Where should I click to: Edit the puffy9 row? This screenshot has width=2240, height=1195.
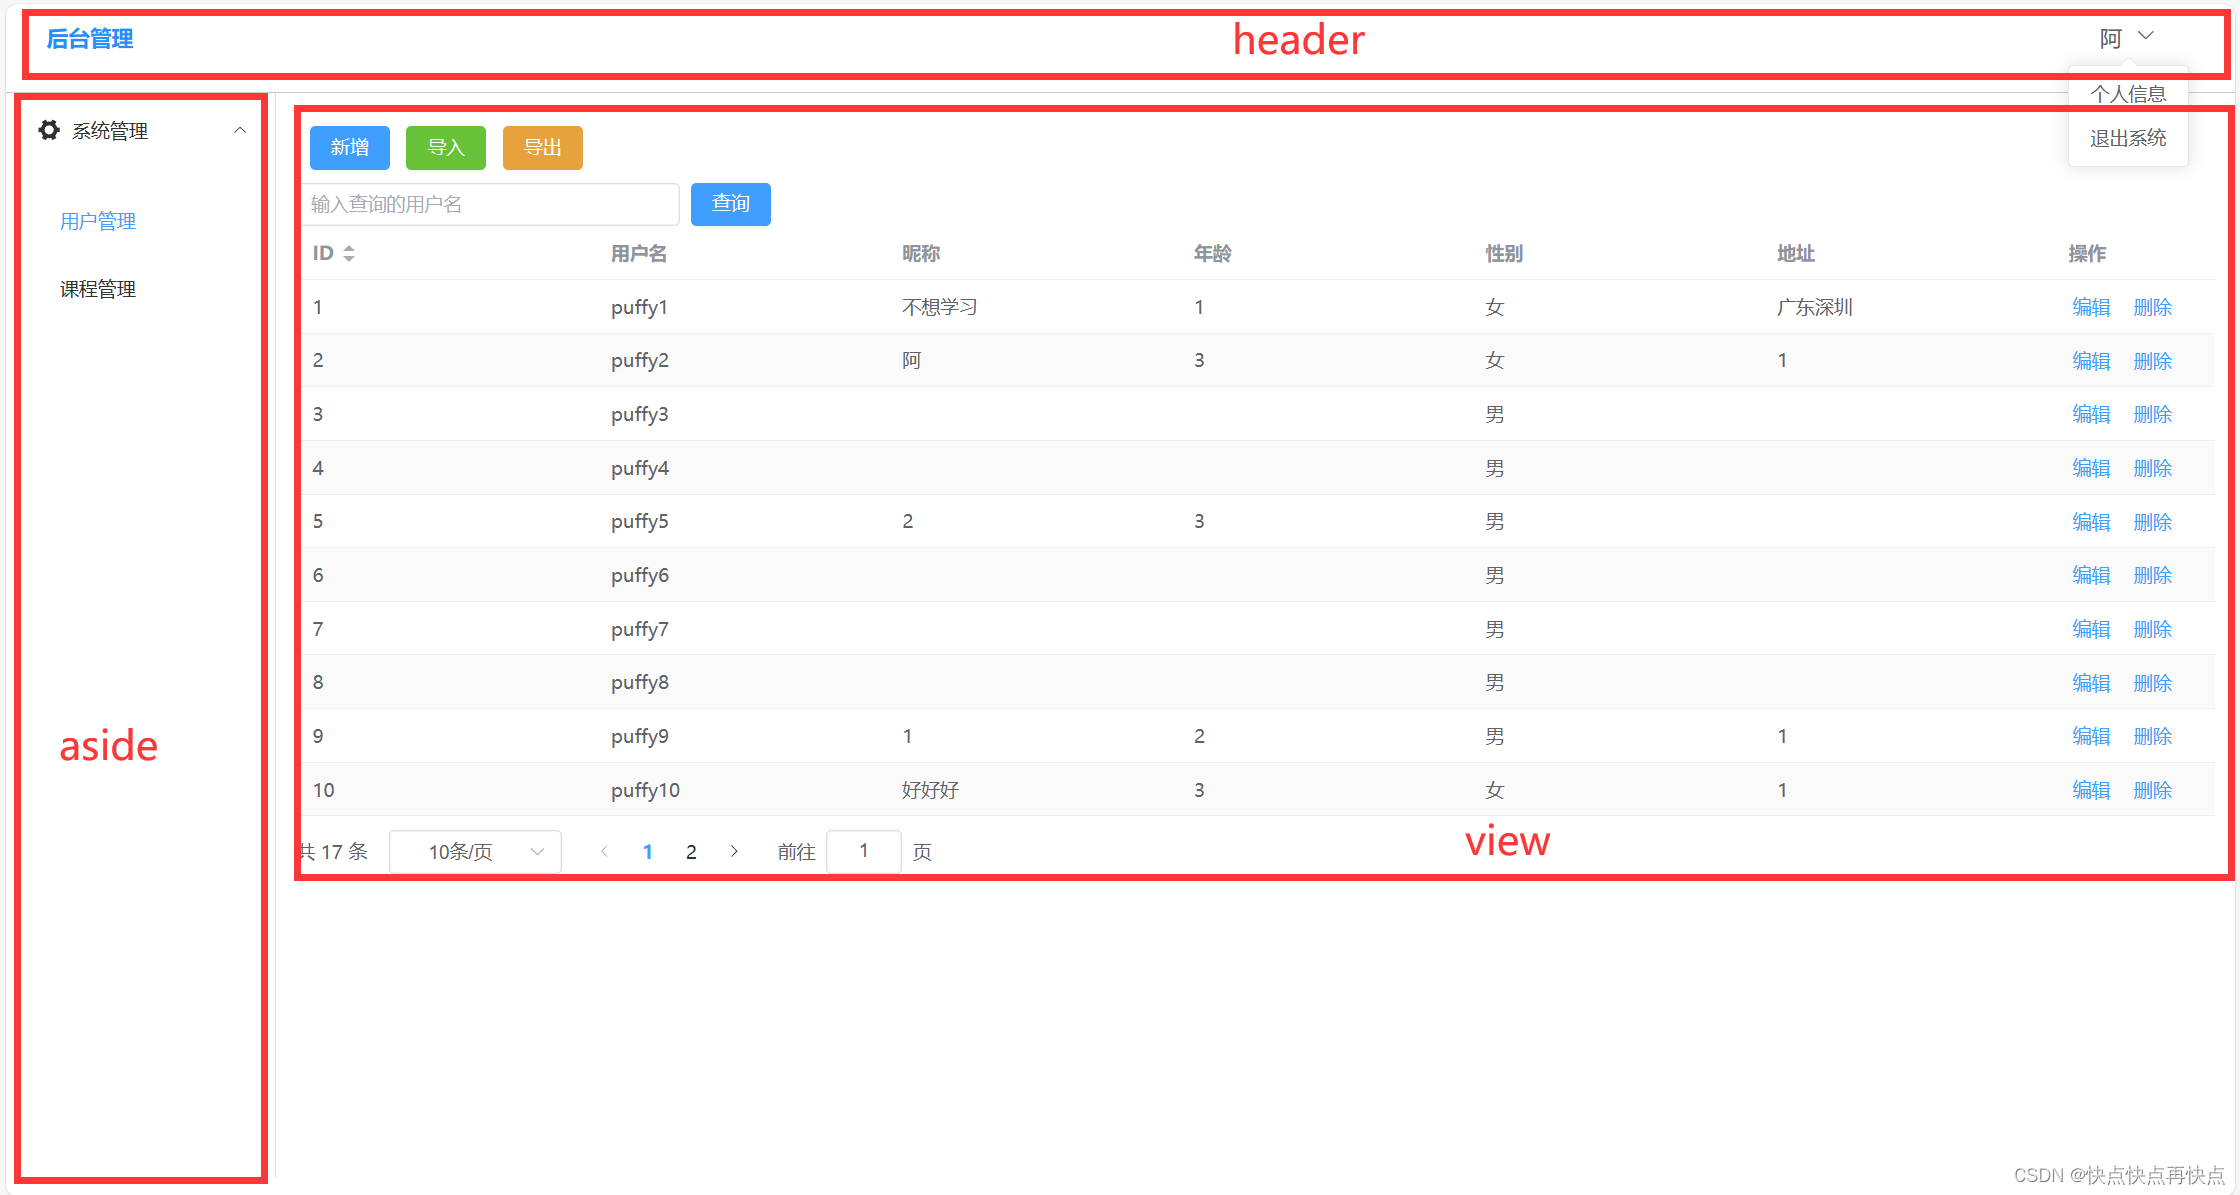pyautogui.click(x=2091, y=736)
